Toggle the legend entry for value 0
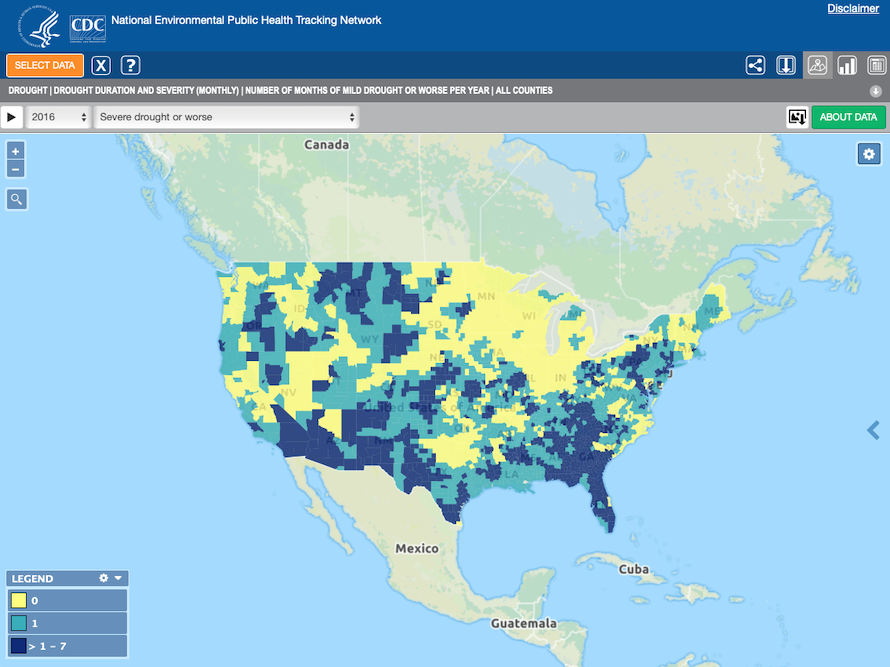890x667 pixels. pyautogui.click(x=67, y=599)
